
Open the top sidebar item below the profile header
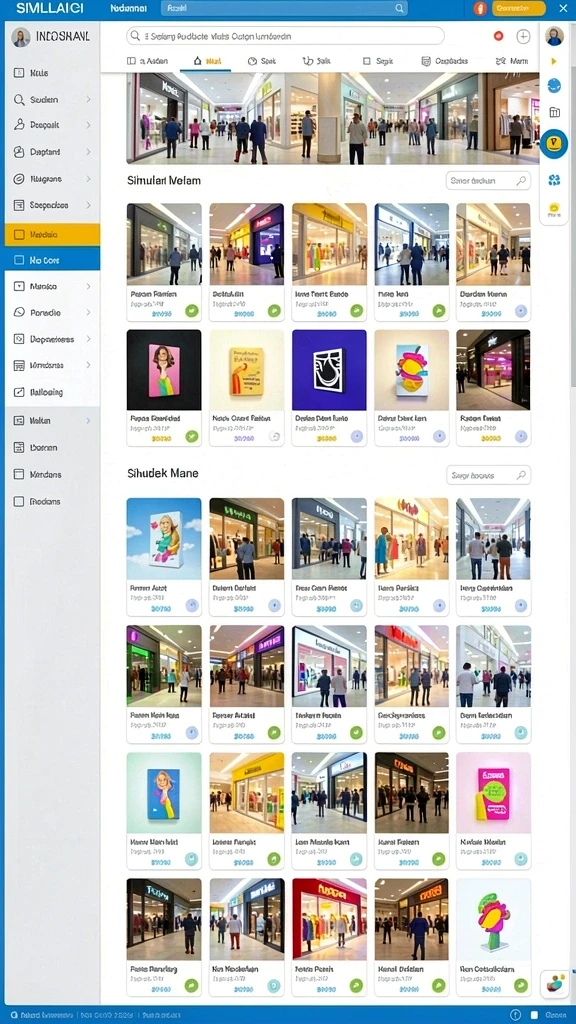pyautogui.click(x=52, y=73)
